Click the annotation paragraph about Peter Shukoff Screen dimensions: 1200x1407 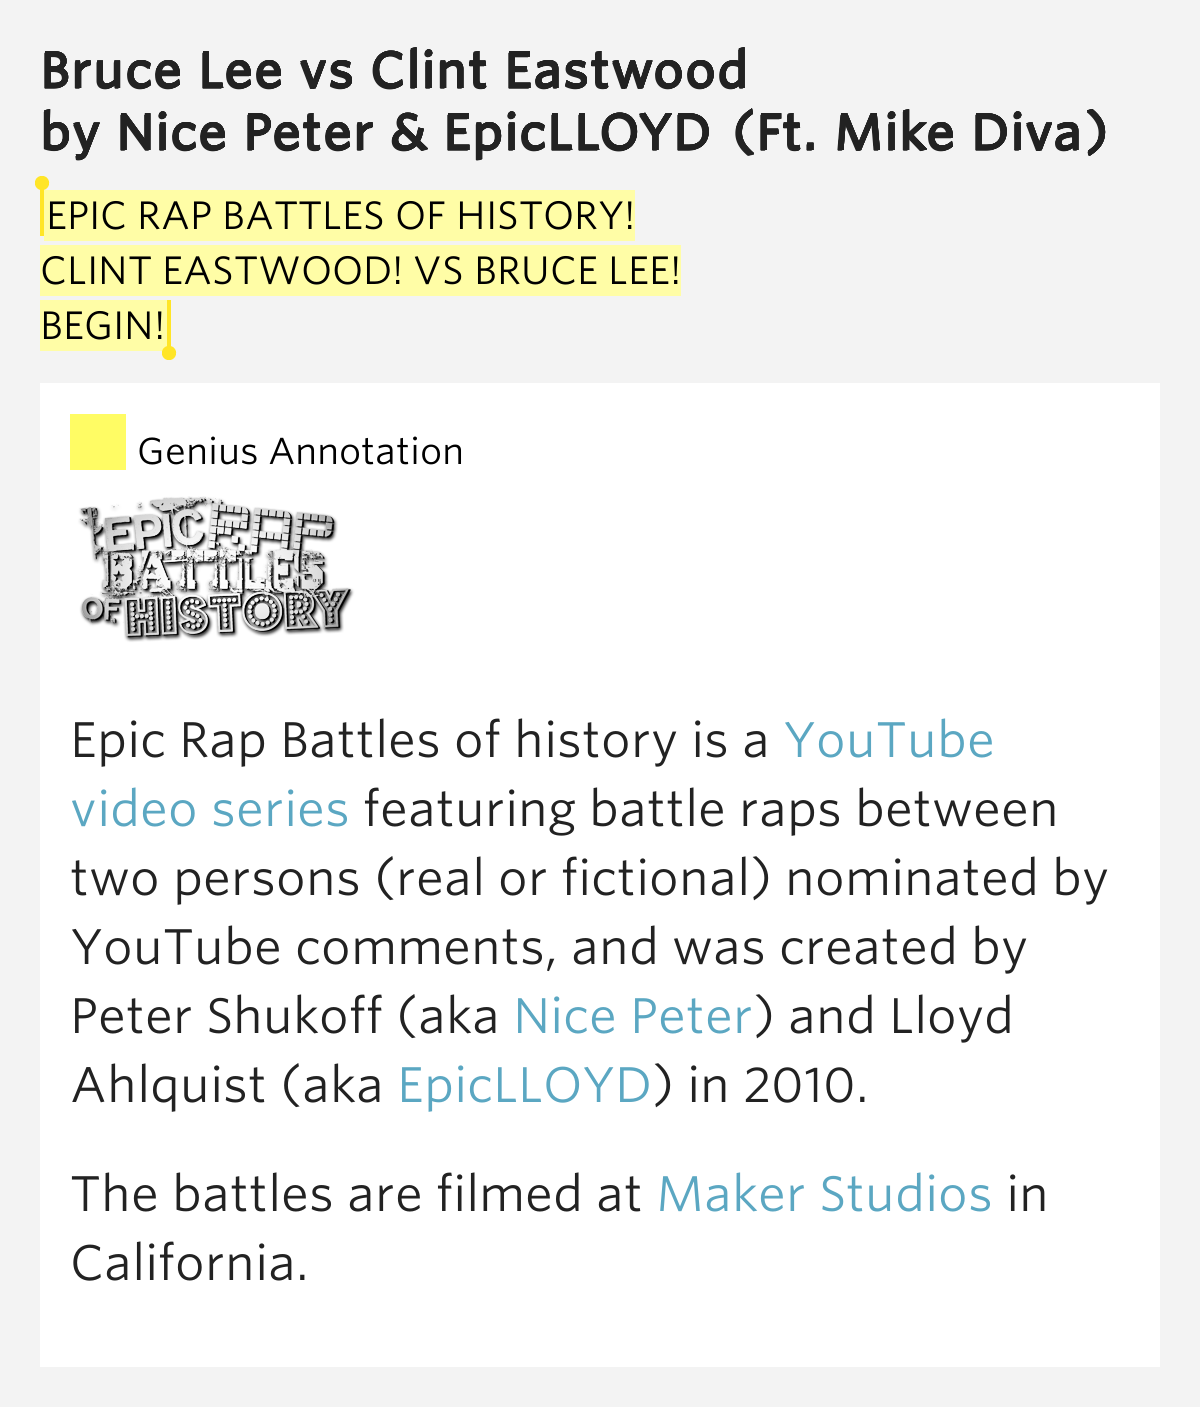(x=589, y=913)
